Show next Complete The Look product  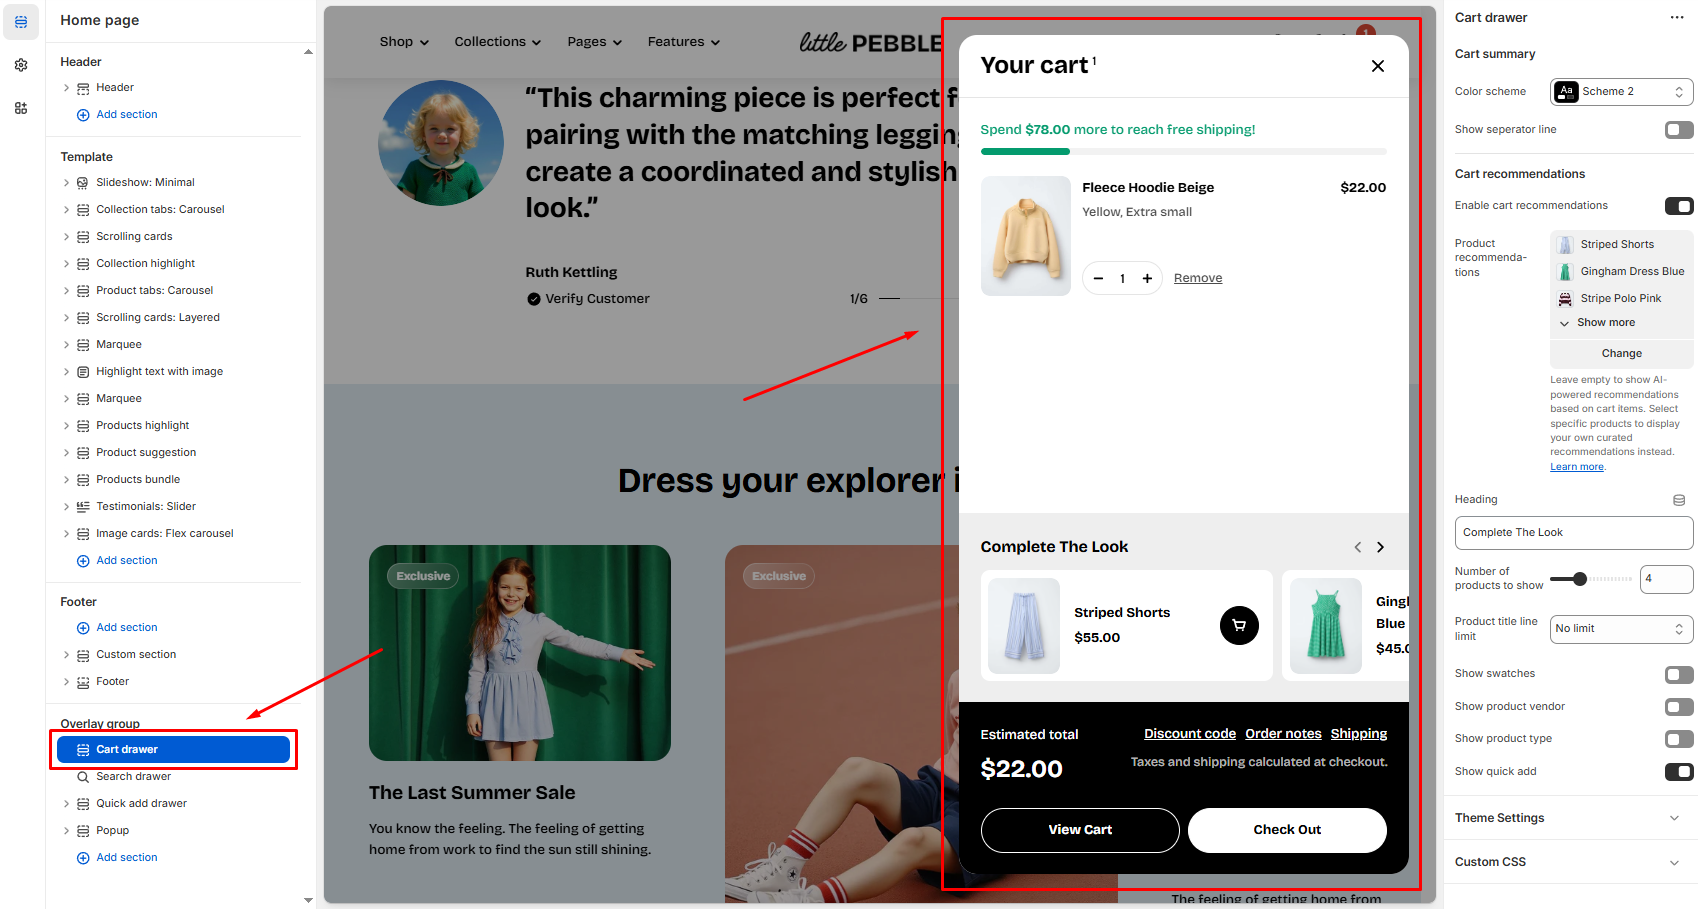(x=1380, y=547)
